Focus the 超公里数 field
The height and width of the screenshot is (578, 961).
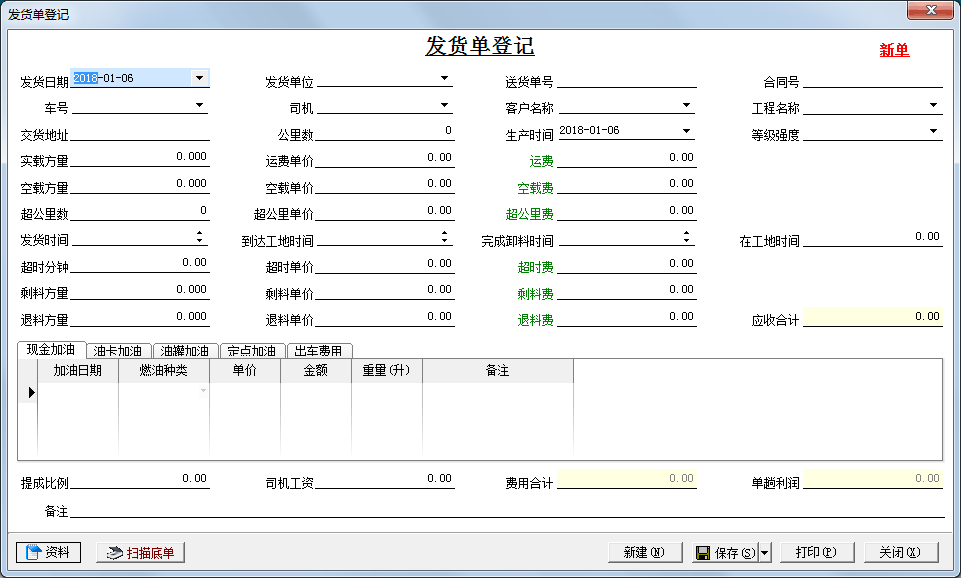tap(140, 212)
